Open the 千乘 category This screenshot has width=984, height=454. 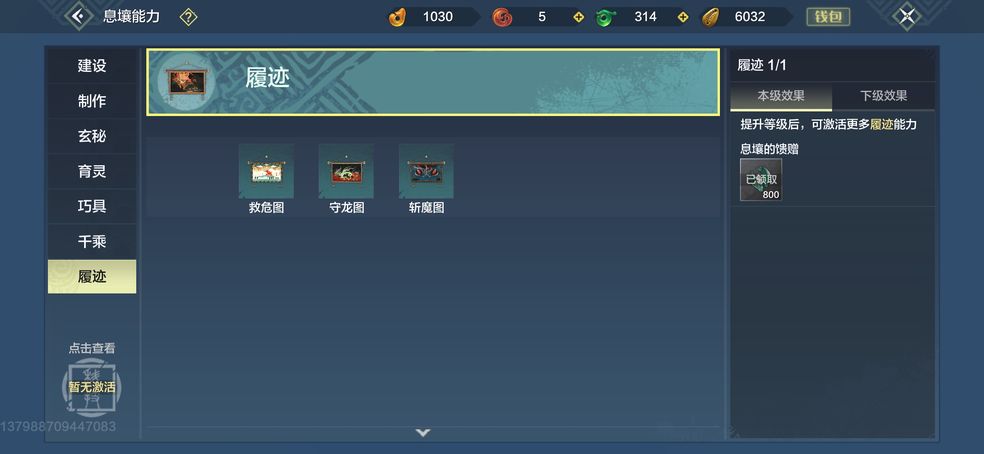pyautogui.click(x=92, y=241)
